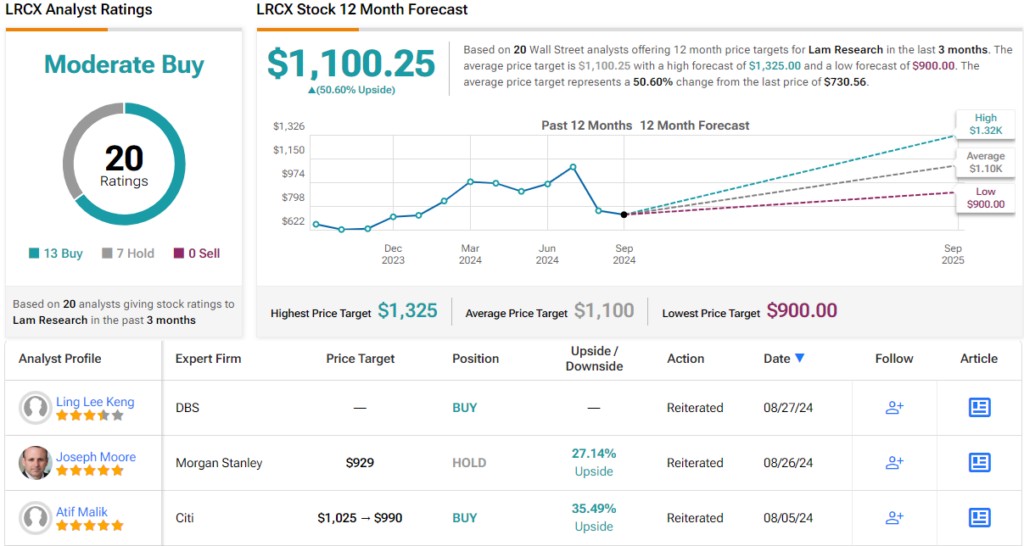The width and height of the screenshot is (1024, 546).
Task: Click the gray Hold legend swatch
Action: 107,254
